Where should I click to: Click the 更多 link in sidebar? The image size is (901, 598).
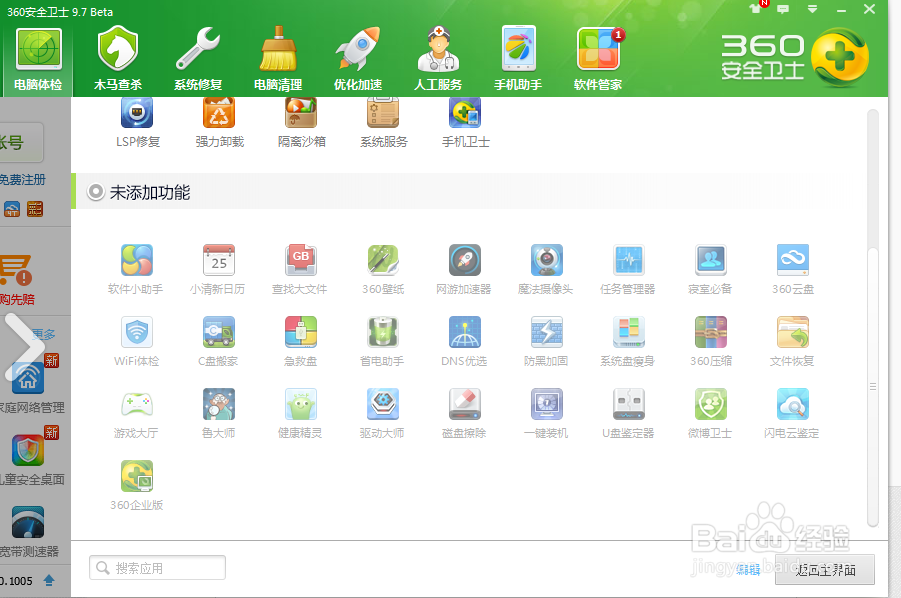(44, 334)
